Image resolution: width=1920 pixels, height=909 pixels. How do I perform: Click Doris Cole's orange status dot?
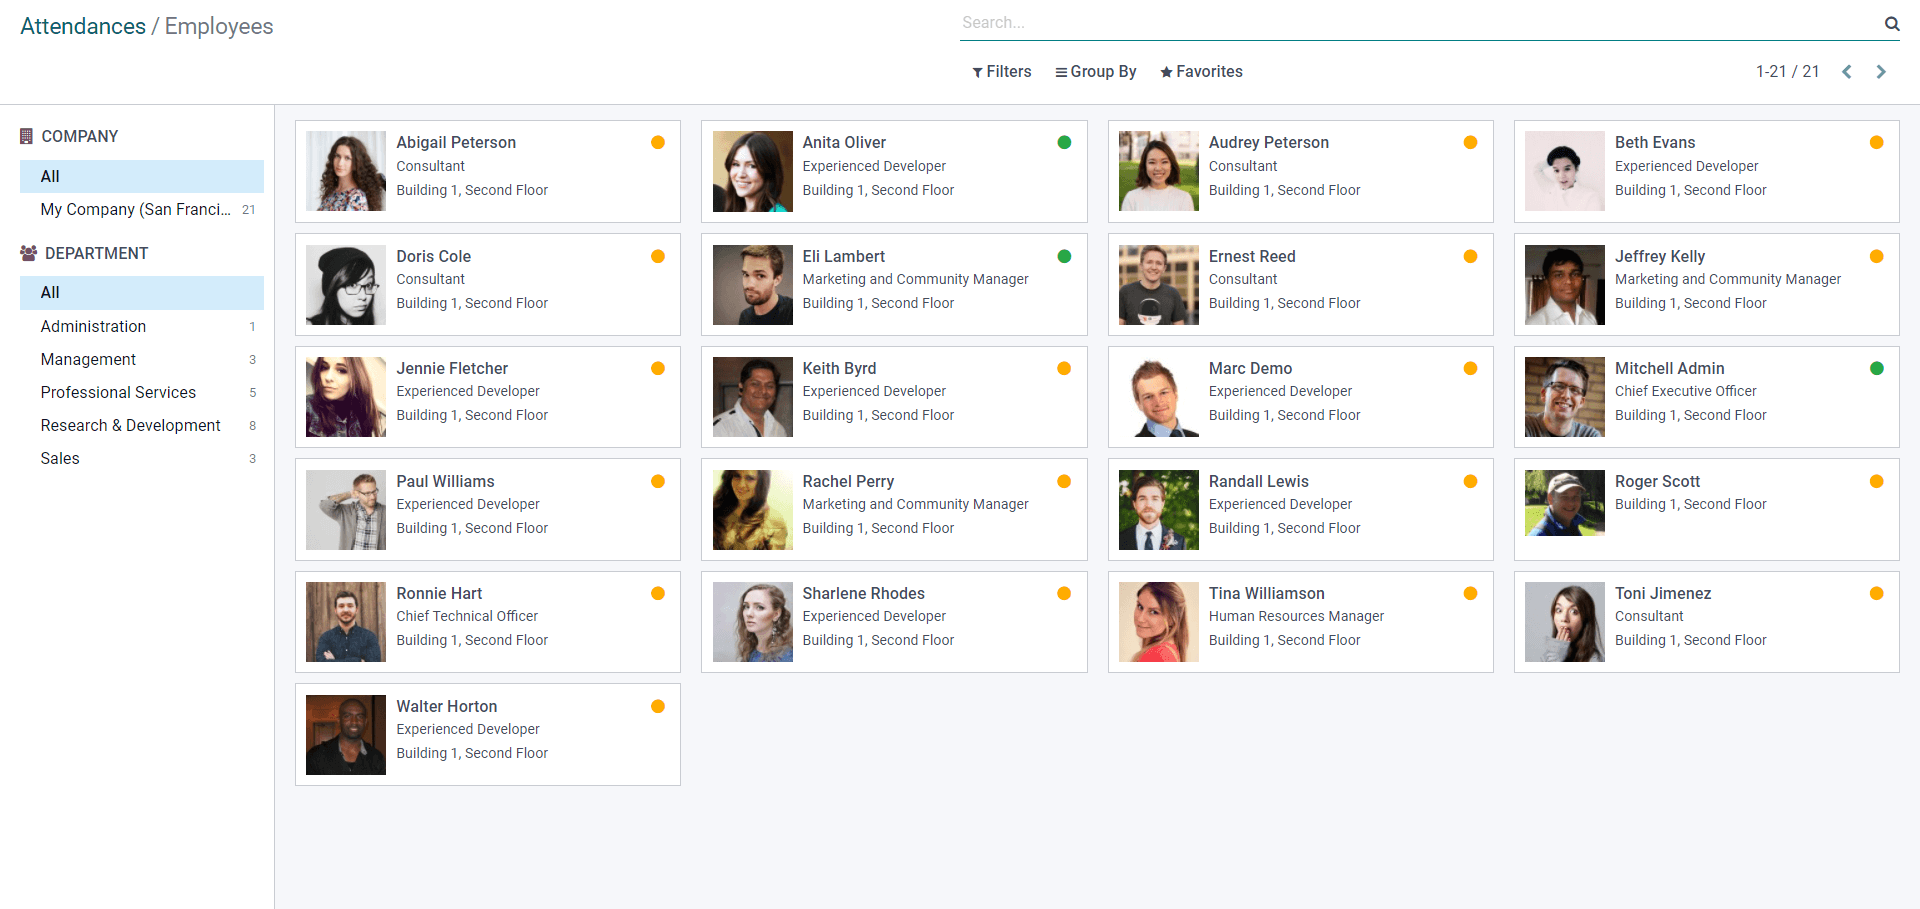click(658, 256)
